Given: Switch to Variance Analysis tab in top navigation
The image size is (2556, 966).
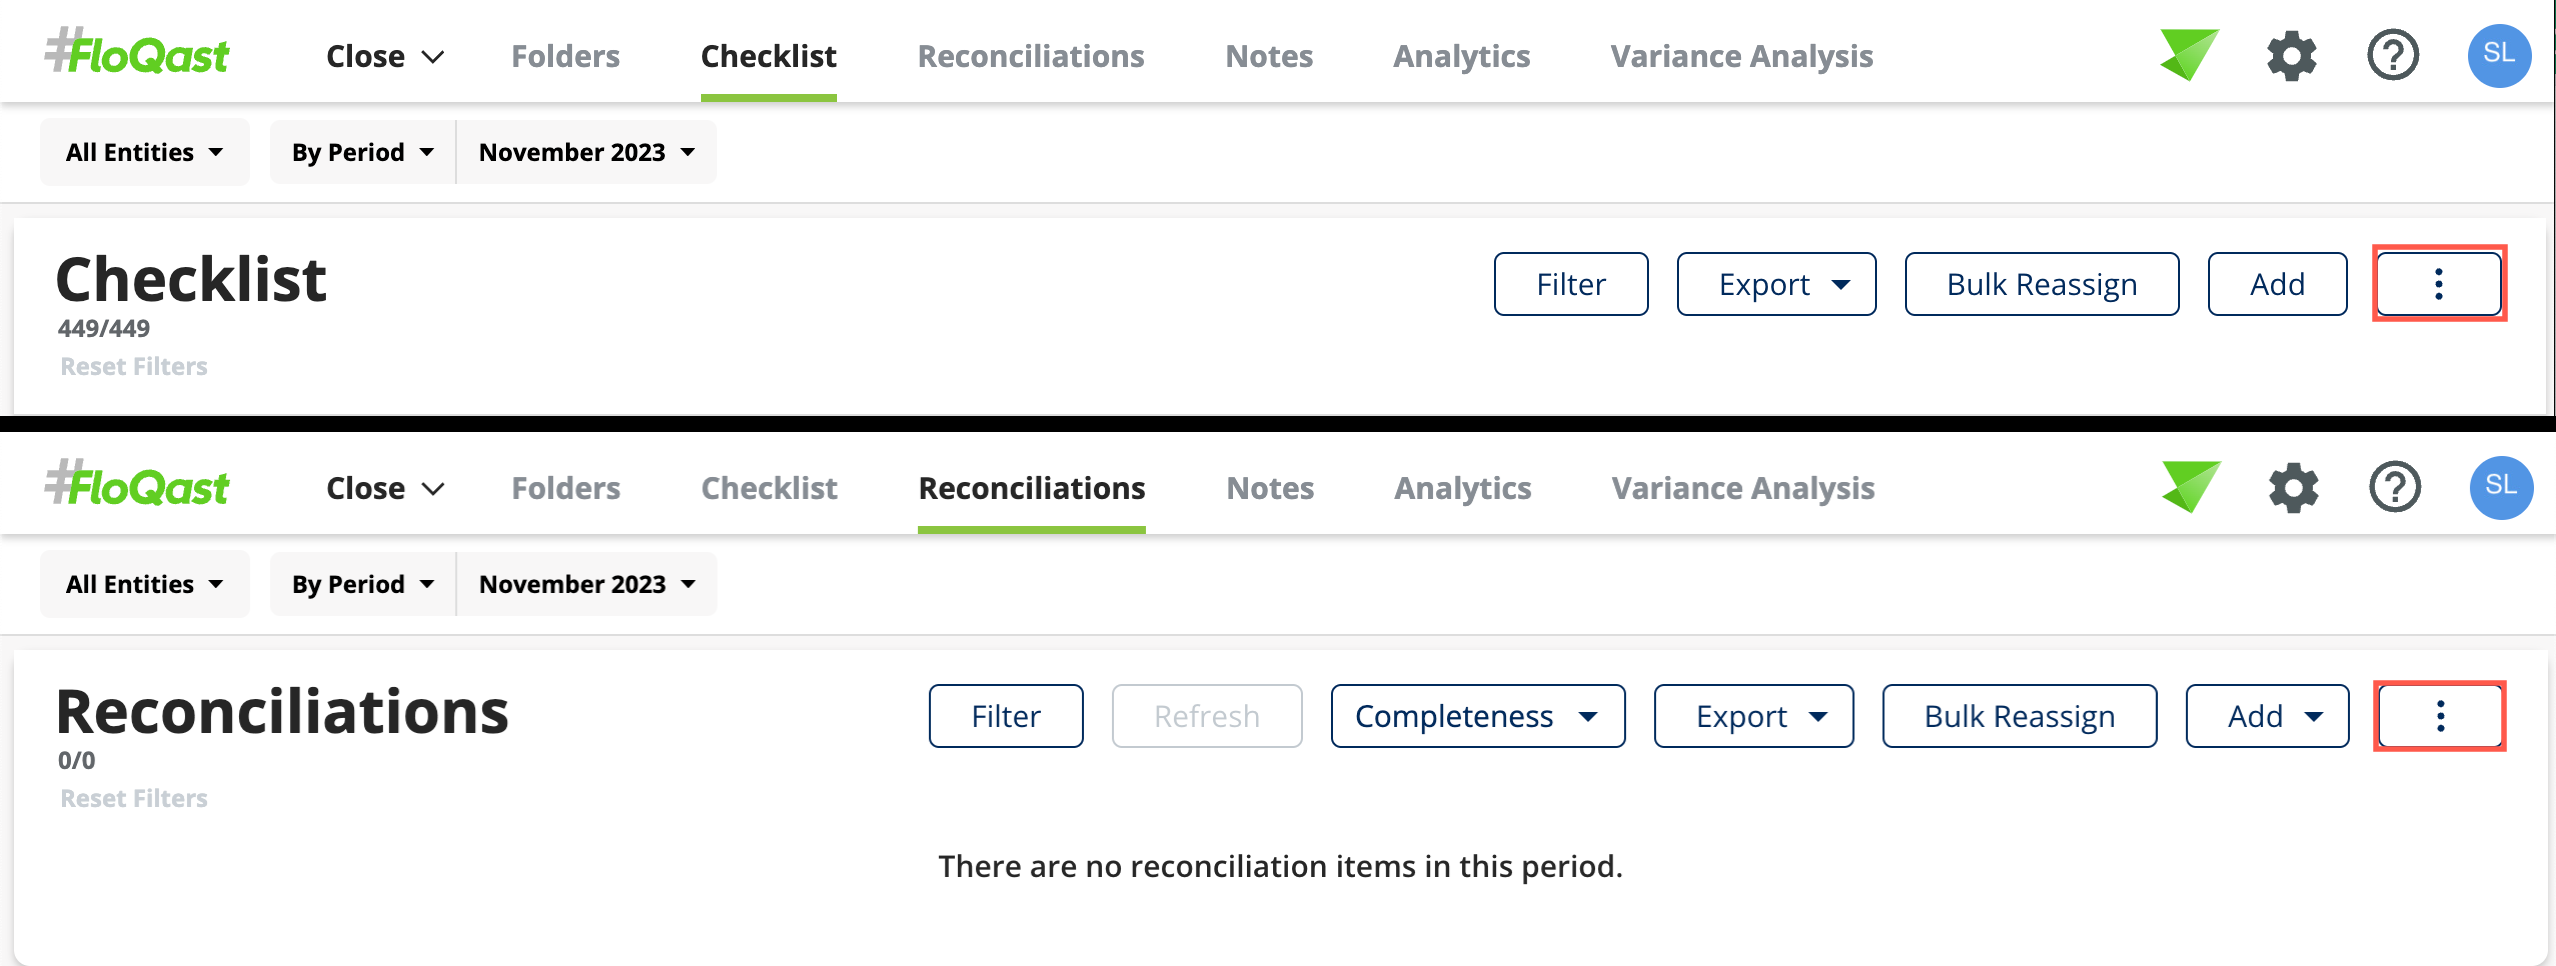Looking at the screenshot, I should (1741, 56).
